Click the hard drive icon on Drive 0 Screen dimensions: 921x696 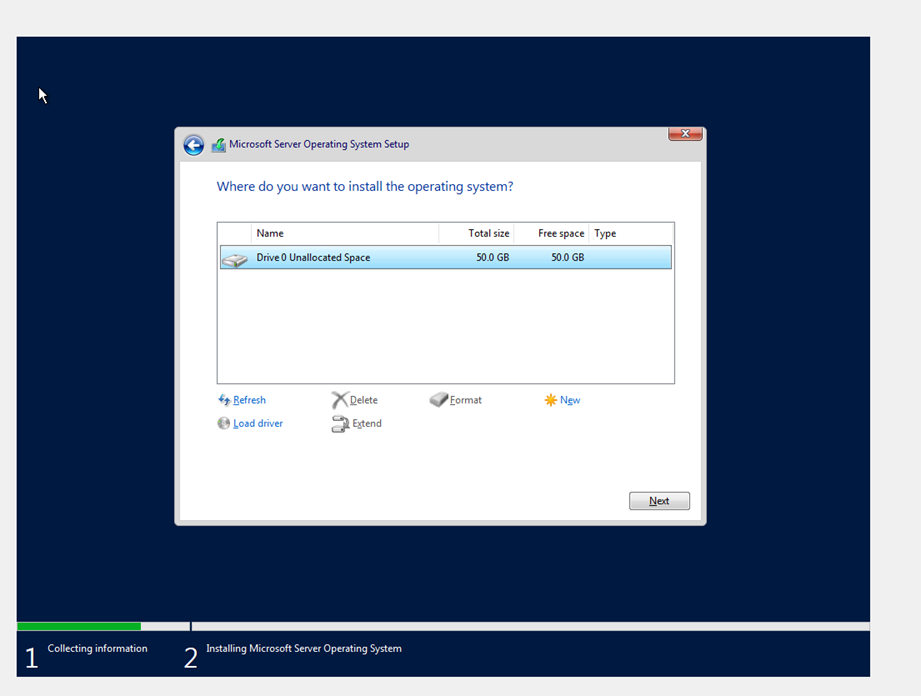(234, 257)
